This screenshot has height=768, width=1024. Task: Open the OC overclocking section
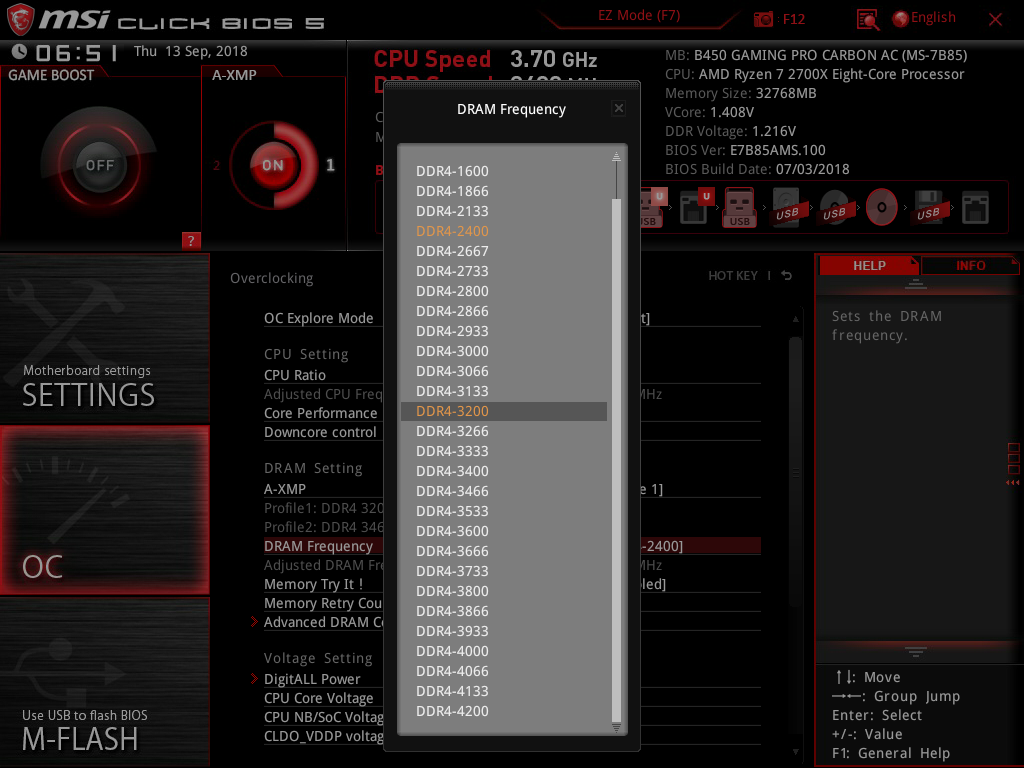pos(104,510)
